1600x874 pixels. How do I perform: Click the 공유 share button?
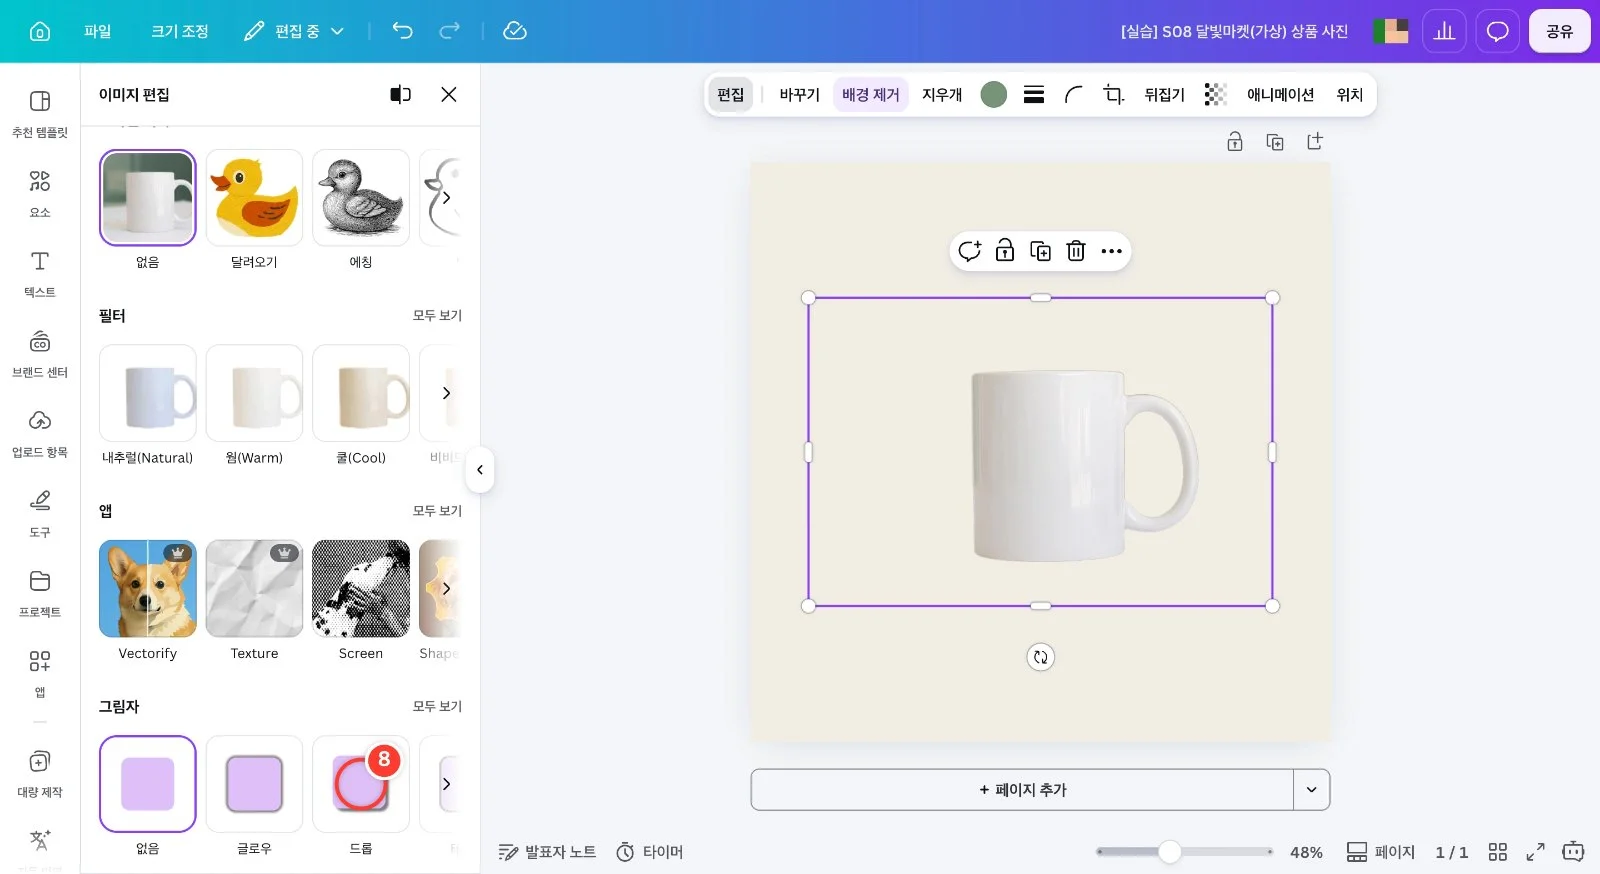tap(1560, 31)
